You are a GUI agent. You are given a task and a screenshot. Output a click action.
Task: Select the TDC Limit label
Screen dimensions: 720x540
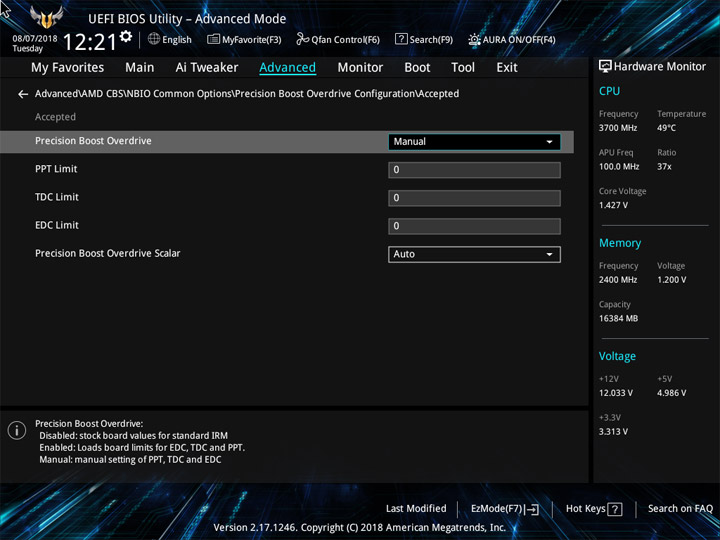57,197
